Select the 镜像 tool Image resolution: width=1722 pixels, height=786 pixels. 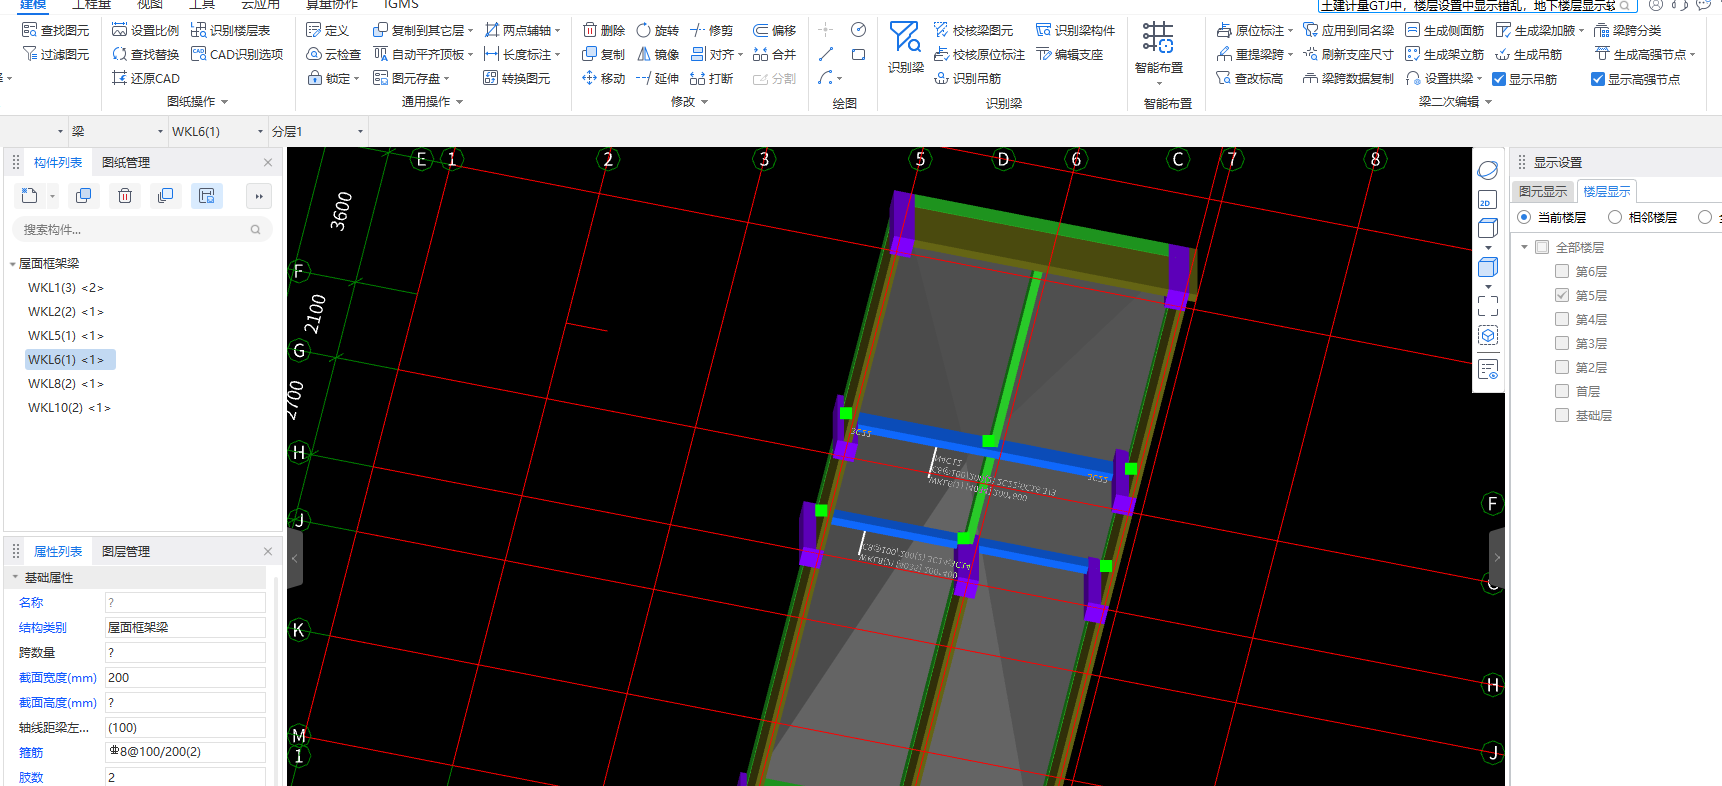[657, 54]
